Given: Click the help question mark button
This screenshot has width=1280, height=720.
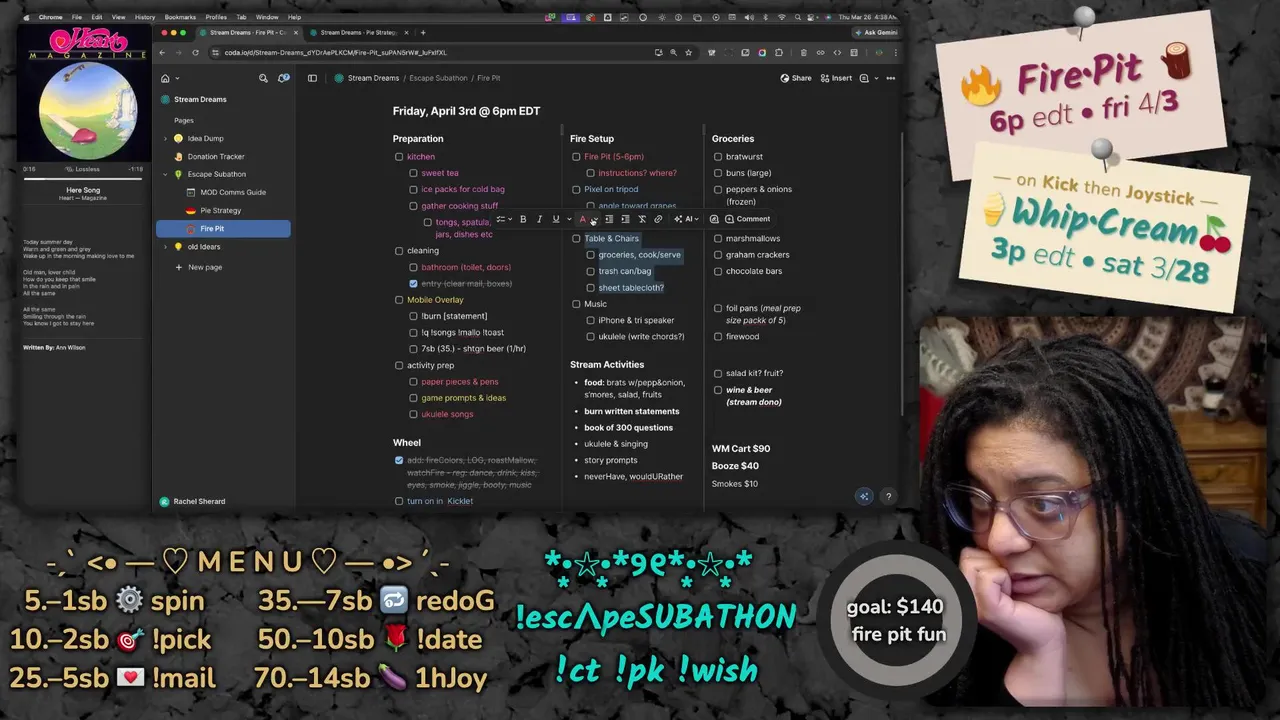Looking at the screenshot, I should coord(888,496).
